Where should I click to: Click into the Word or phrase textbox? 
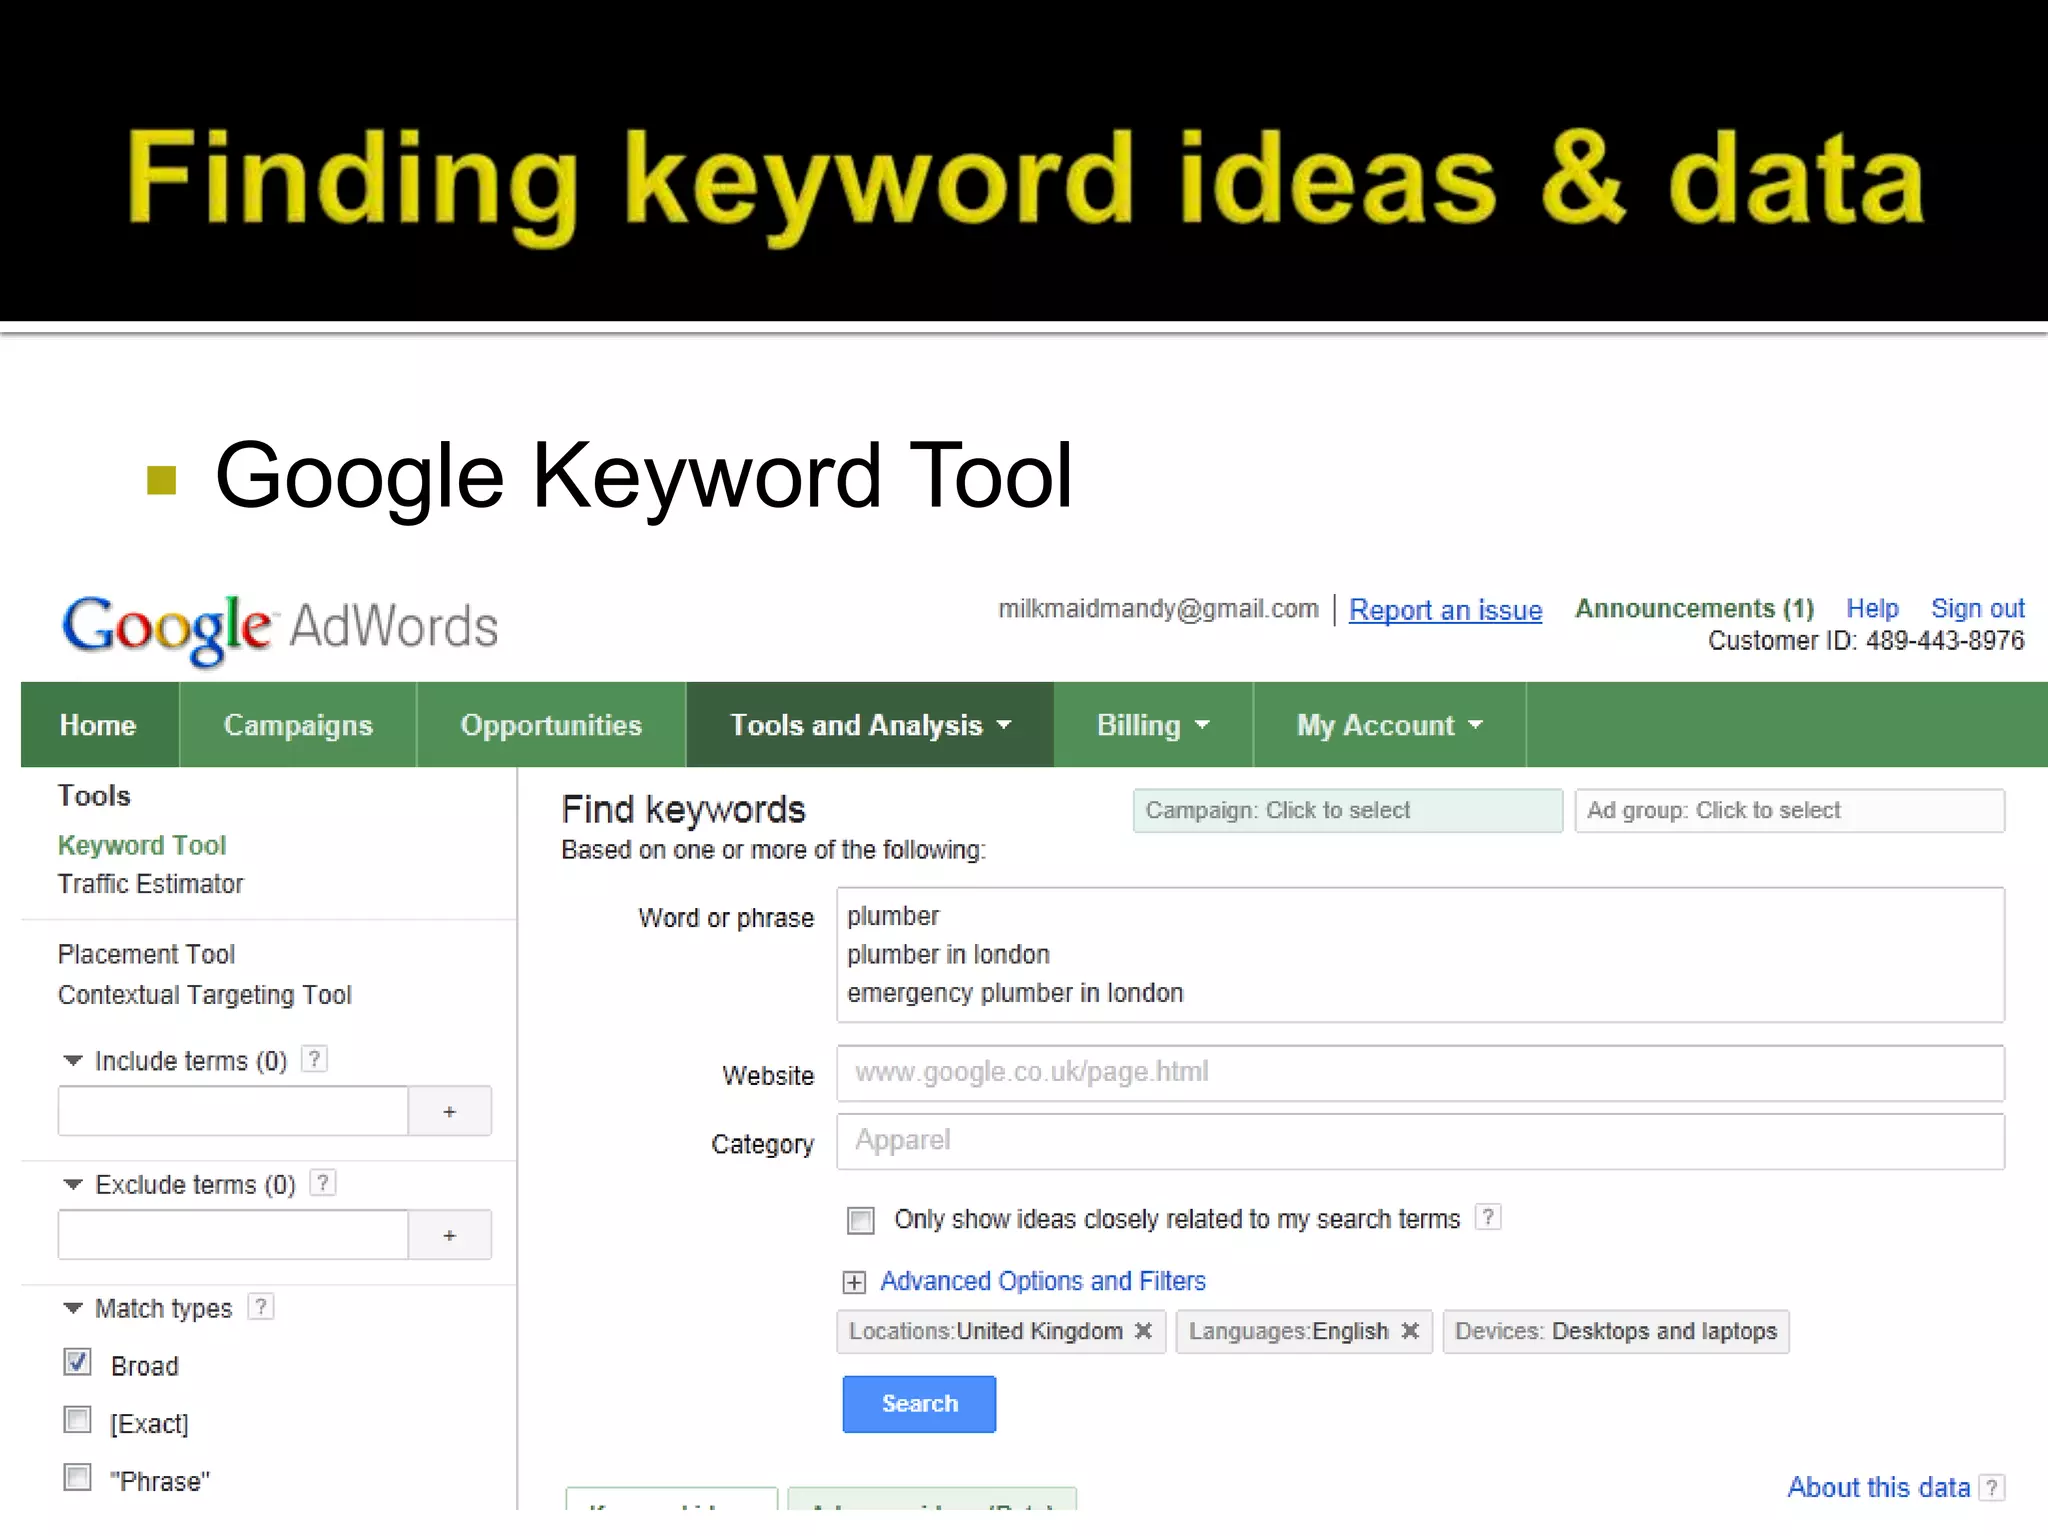(x=1420, y=955)
